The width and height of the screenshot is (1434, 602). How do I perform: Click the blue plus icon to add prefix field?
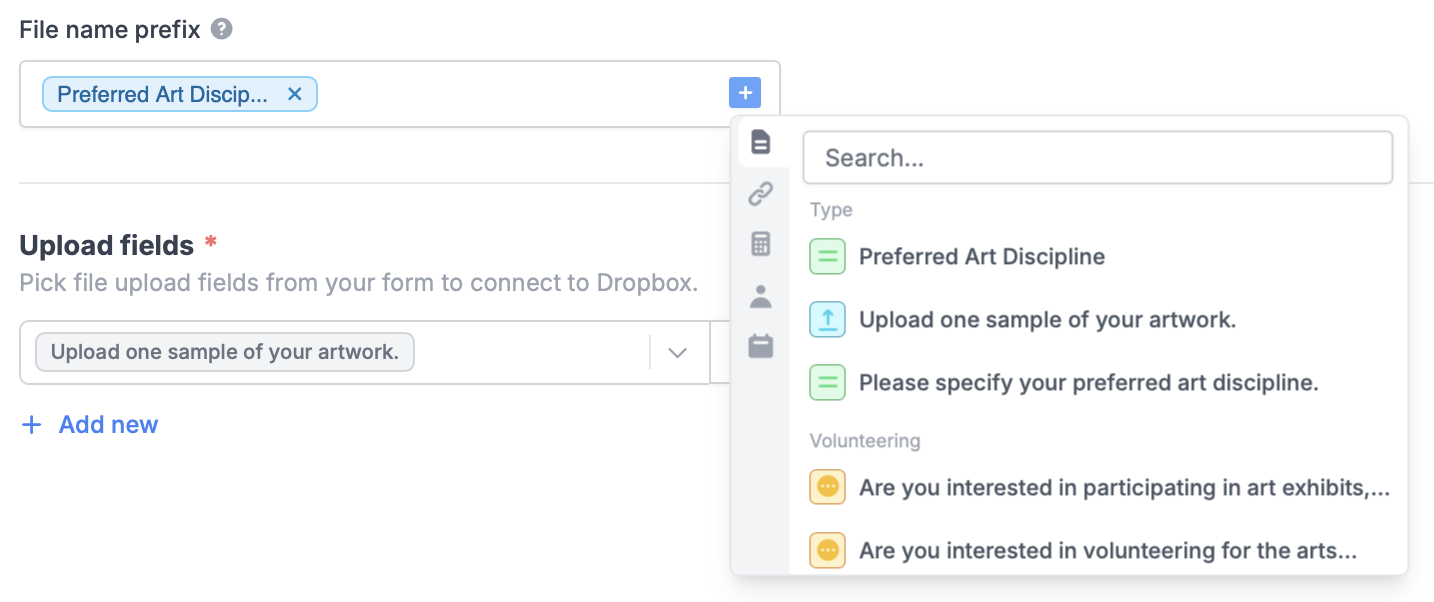(745, 92)
